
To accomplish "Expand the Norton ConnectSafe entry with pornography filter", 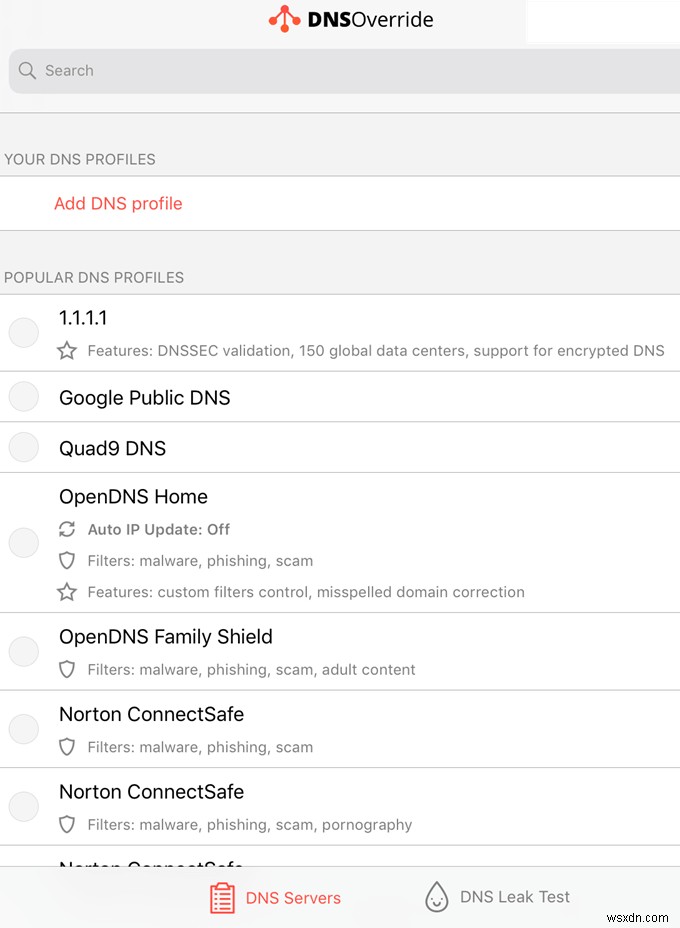I will tap(151, 791).
